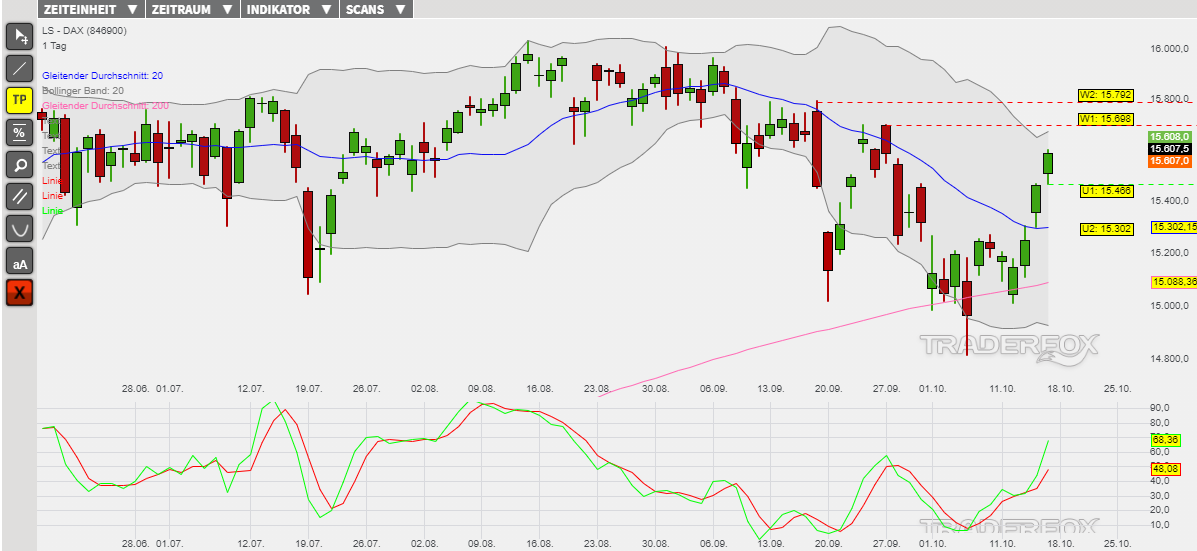Screen dimensions: 1197x551
Task: Click the Bollinger Band: 20 label
Action: click(x=83, y=90)
